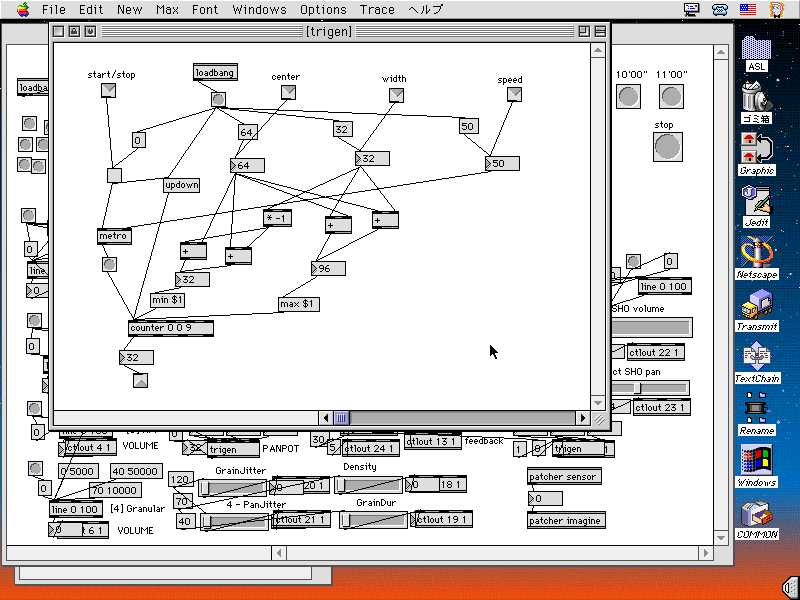
Task: Collapse the trigen window with windowshade box
Action: tap(599, 31)
